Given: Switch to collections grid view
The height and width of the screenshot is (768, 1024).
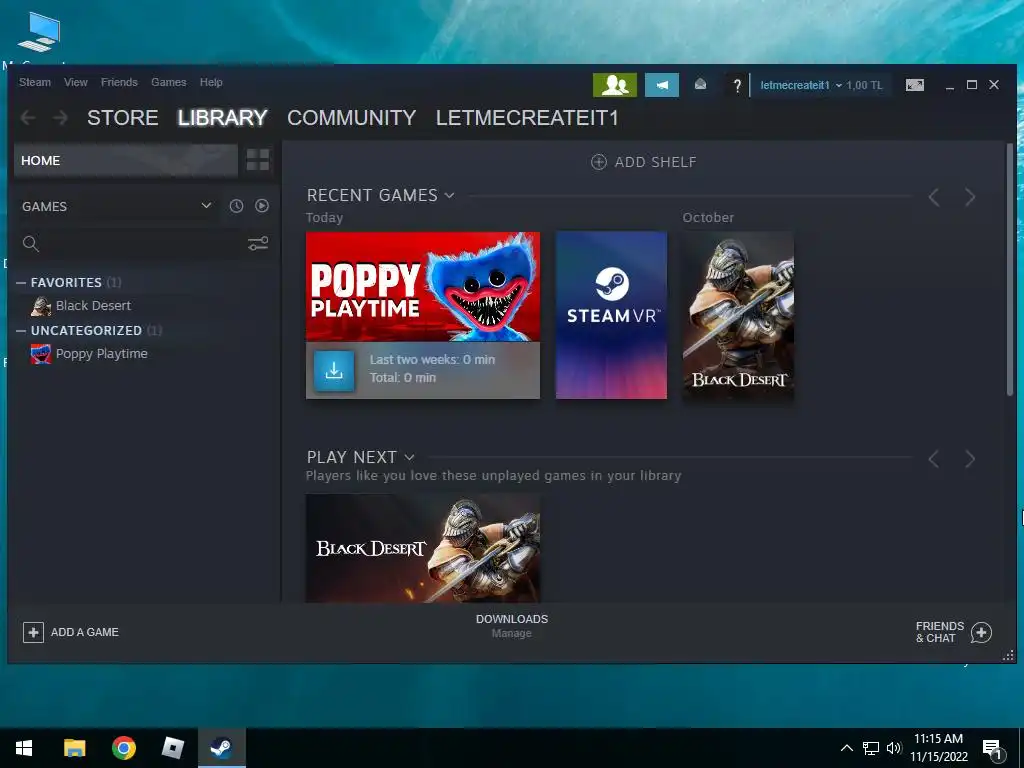Looking at the screenshot, I should (x=258, y=160).
